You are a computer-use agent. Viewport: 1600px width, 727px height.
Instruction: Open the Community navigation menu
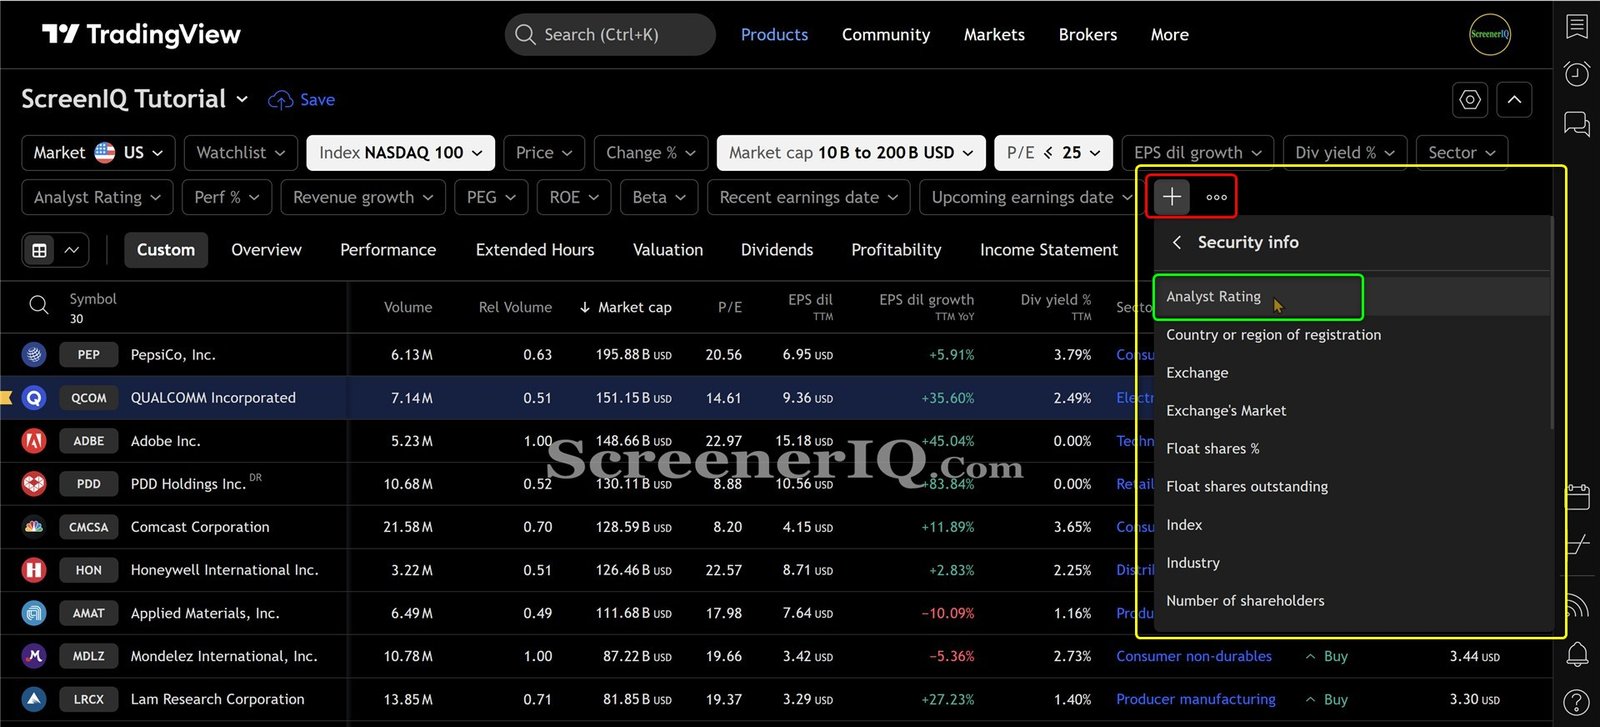pos(886,35)
